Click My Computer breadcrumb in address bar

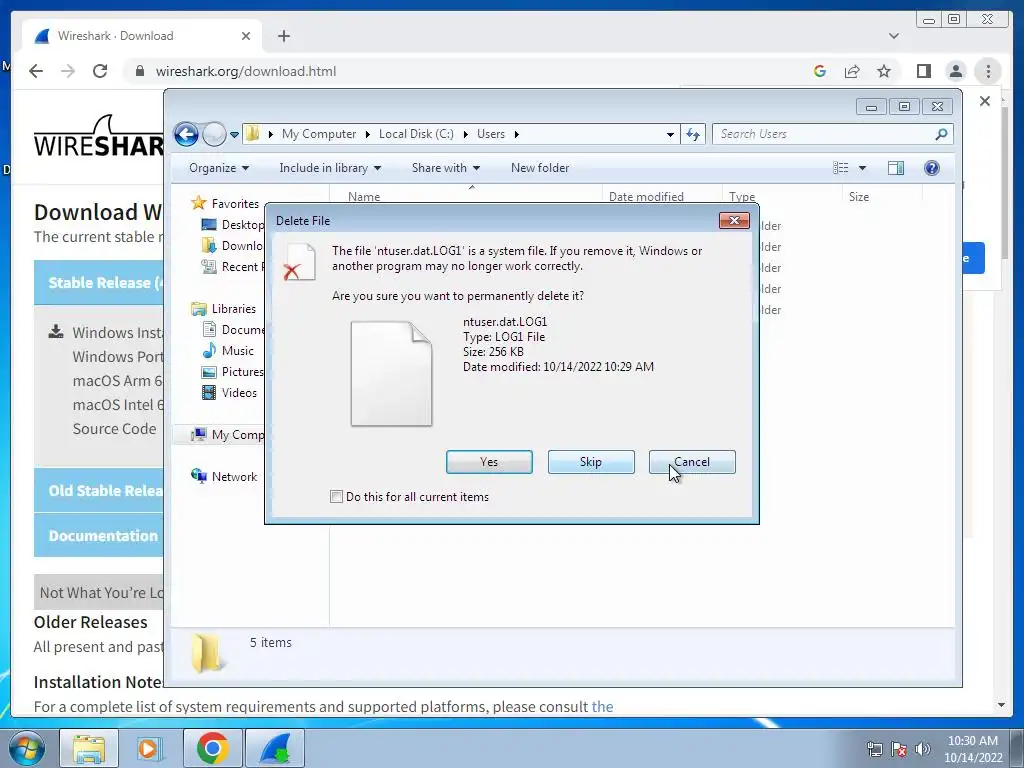click(319, 134)
